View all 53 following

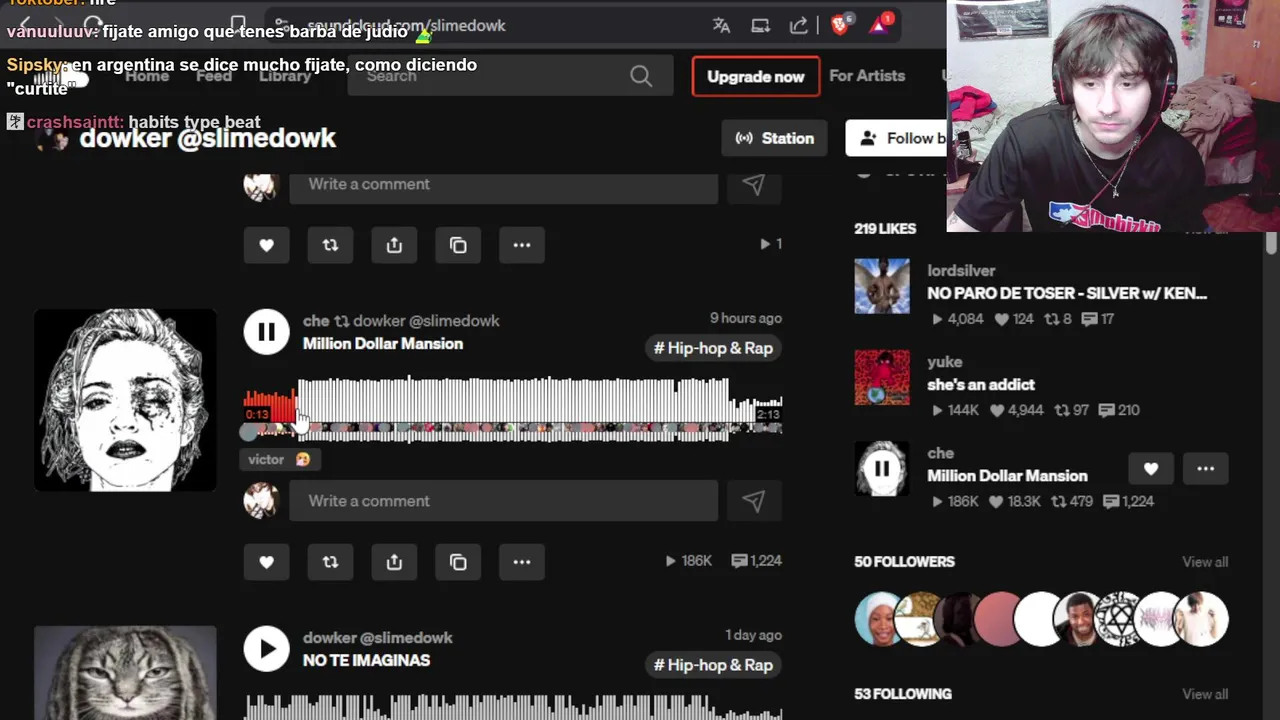pyautogui.click(x=1205, y=694)
